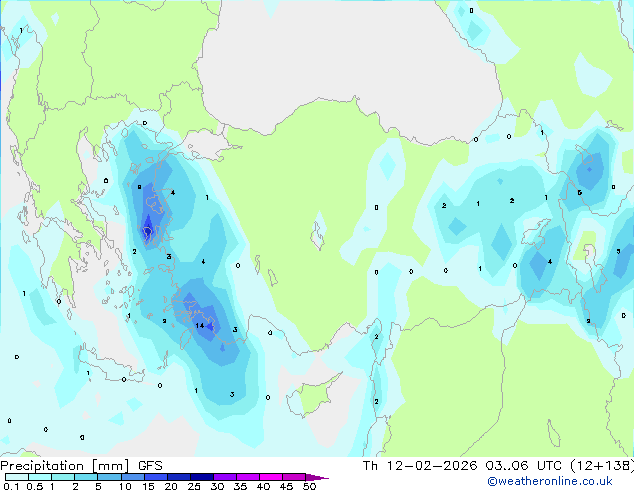This screenshot has height=490, width=634.
Task: Click the "0.1" legend scale label
Action: pyautogui.click(x=11, y=486)
